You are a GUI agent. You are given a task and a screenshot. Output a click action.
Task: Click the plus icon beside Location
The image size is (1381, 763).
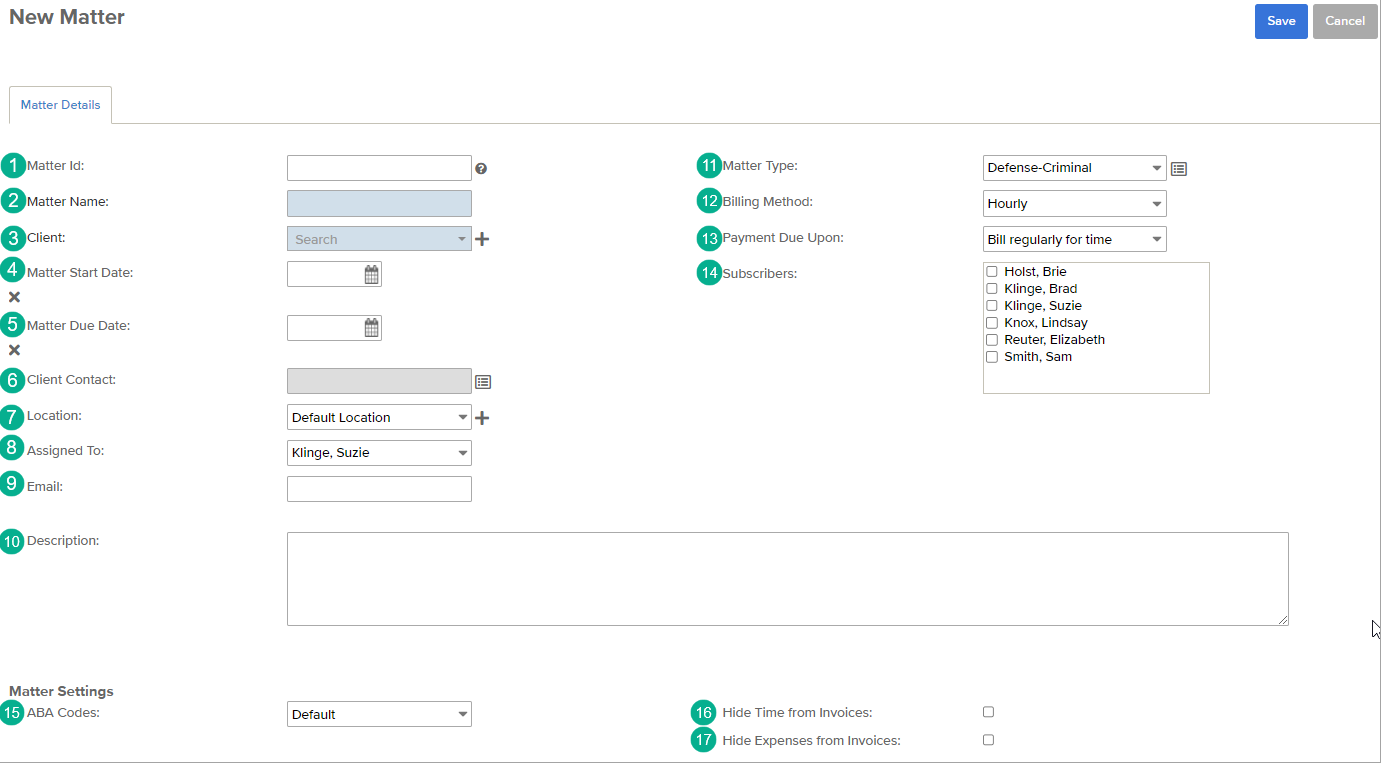tap(482, 417)
